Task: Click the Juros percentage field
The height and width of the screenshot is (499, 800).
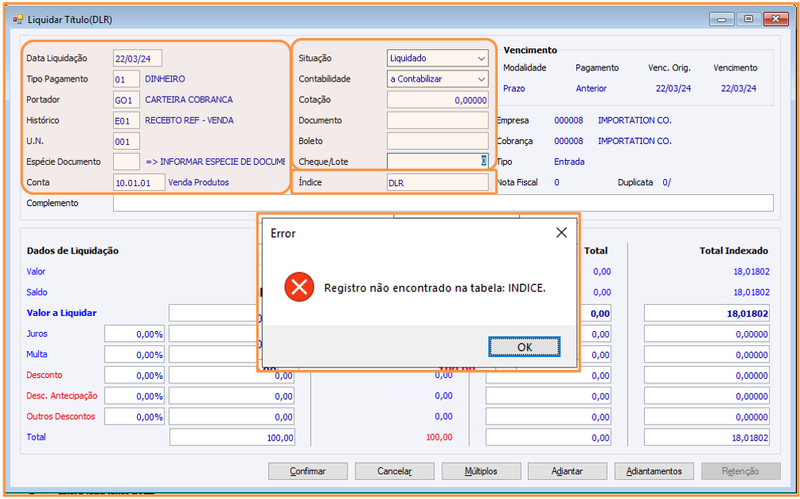Action: pos(135,334)
